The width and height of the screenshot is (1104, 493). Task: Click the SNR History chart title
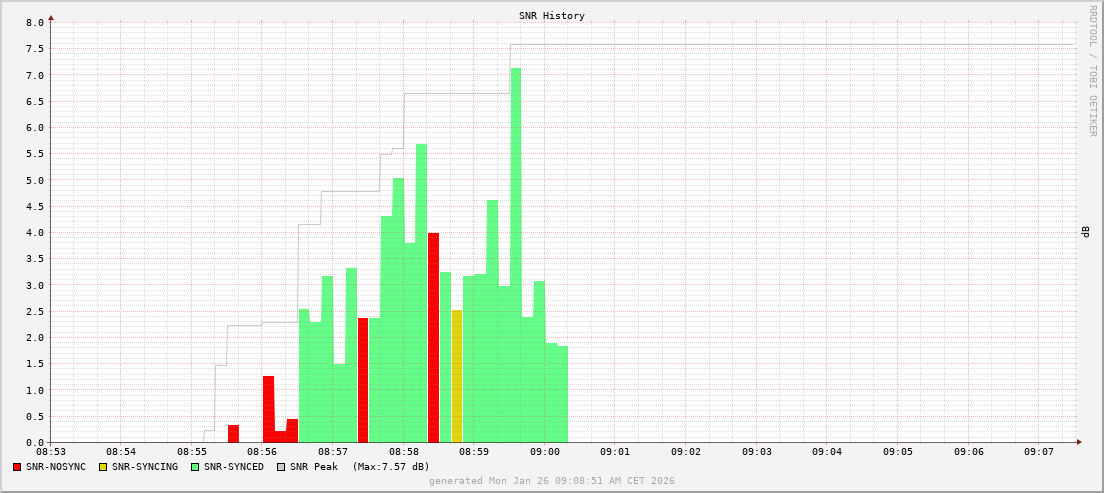(552, 16)
